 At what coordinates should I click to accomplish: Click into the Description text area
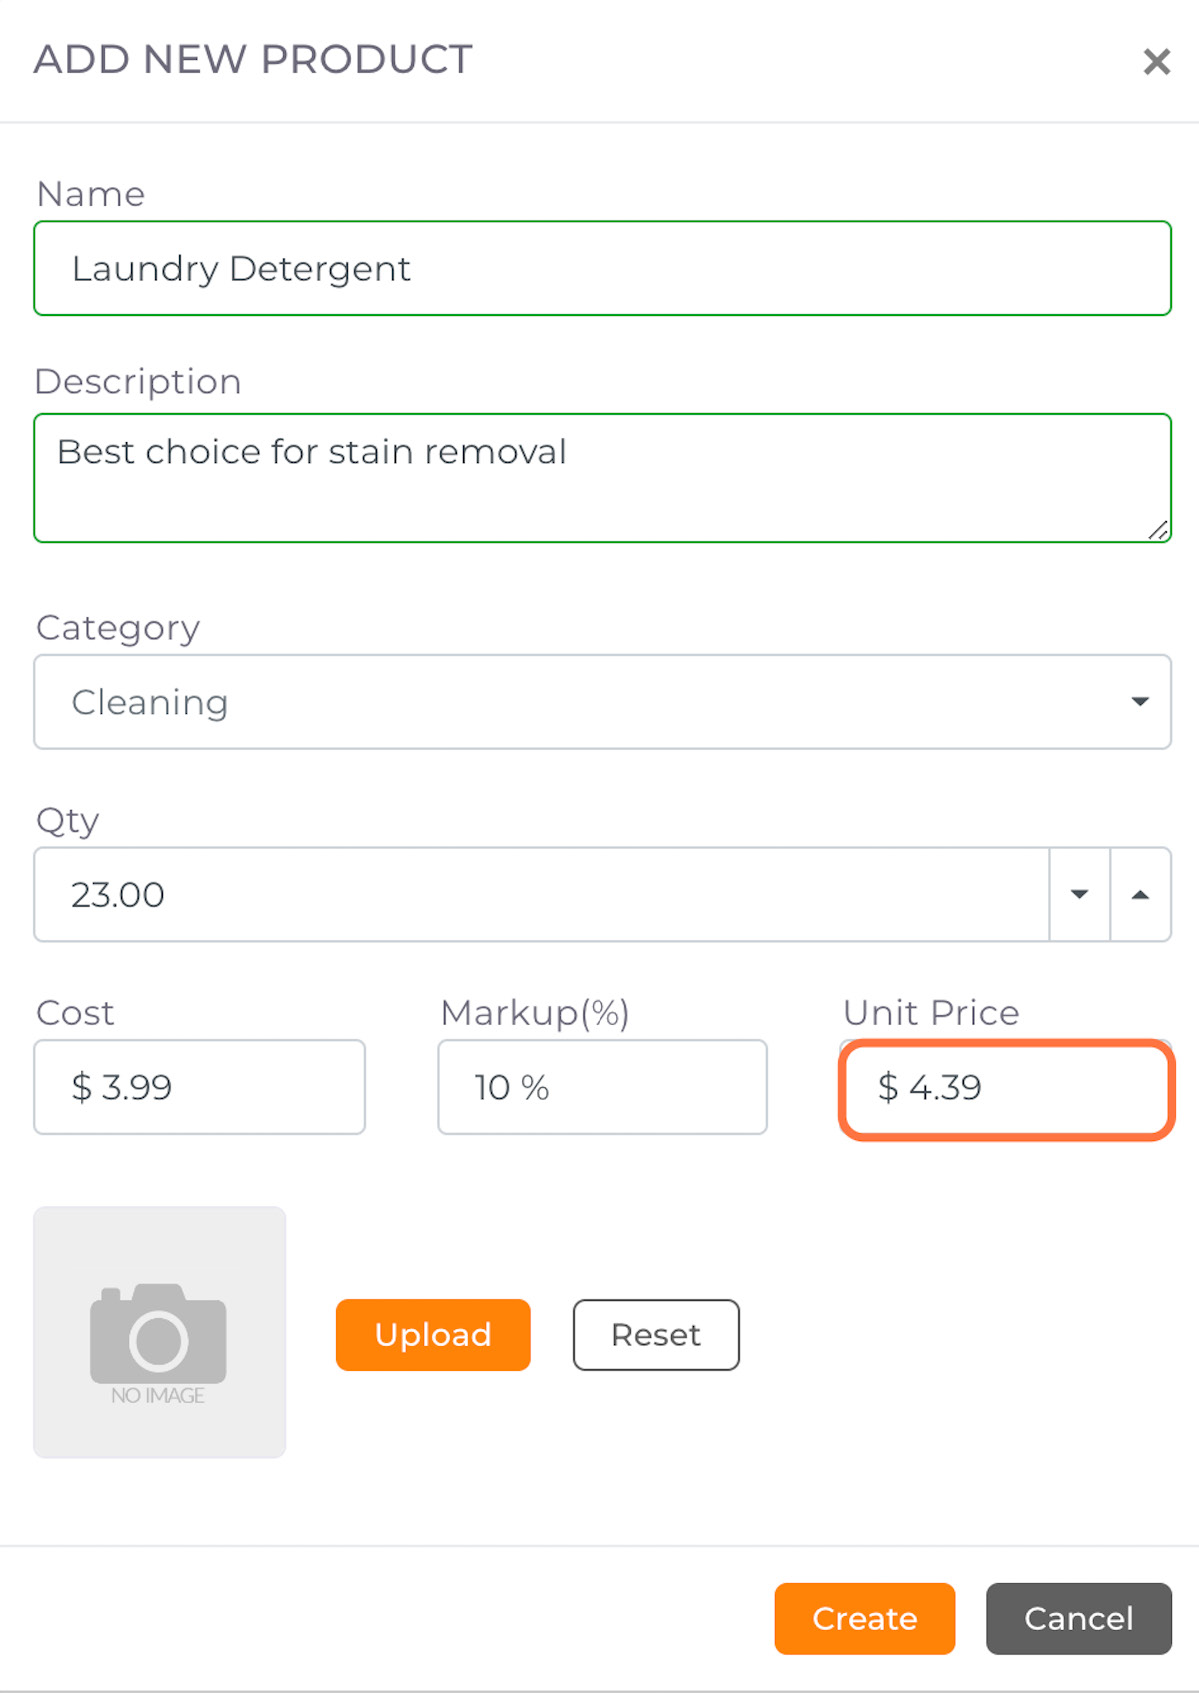602,478
